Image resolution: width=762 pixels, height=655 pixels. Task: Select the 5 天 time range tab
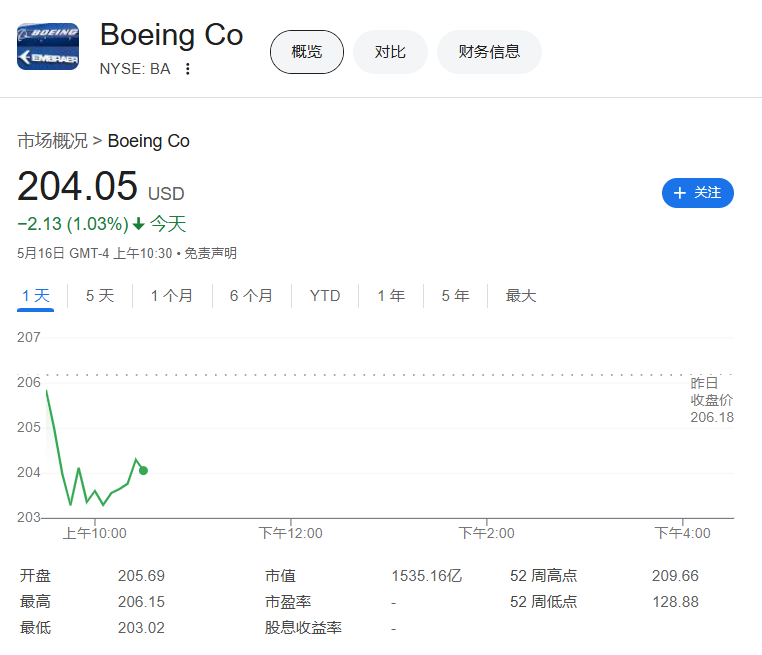click(x=100, y=295)
